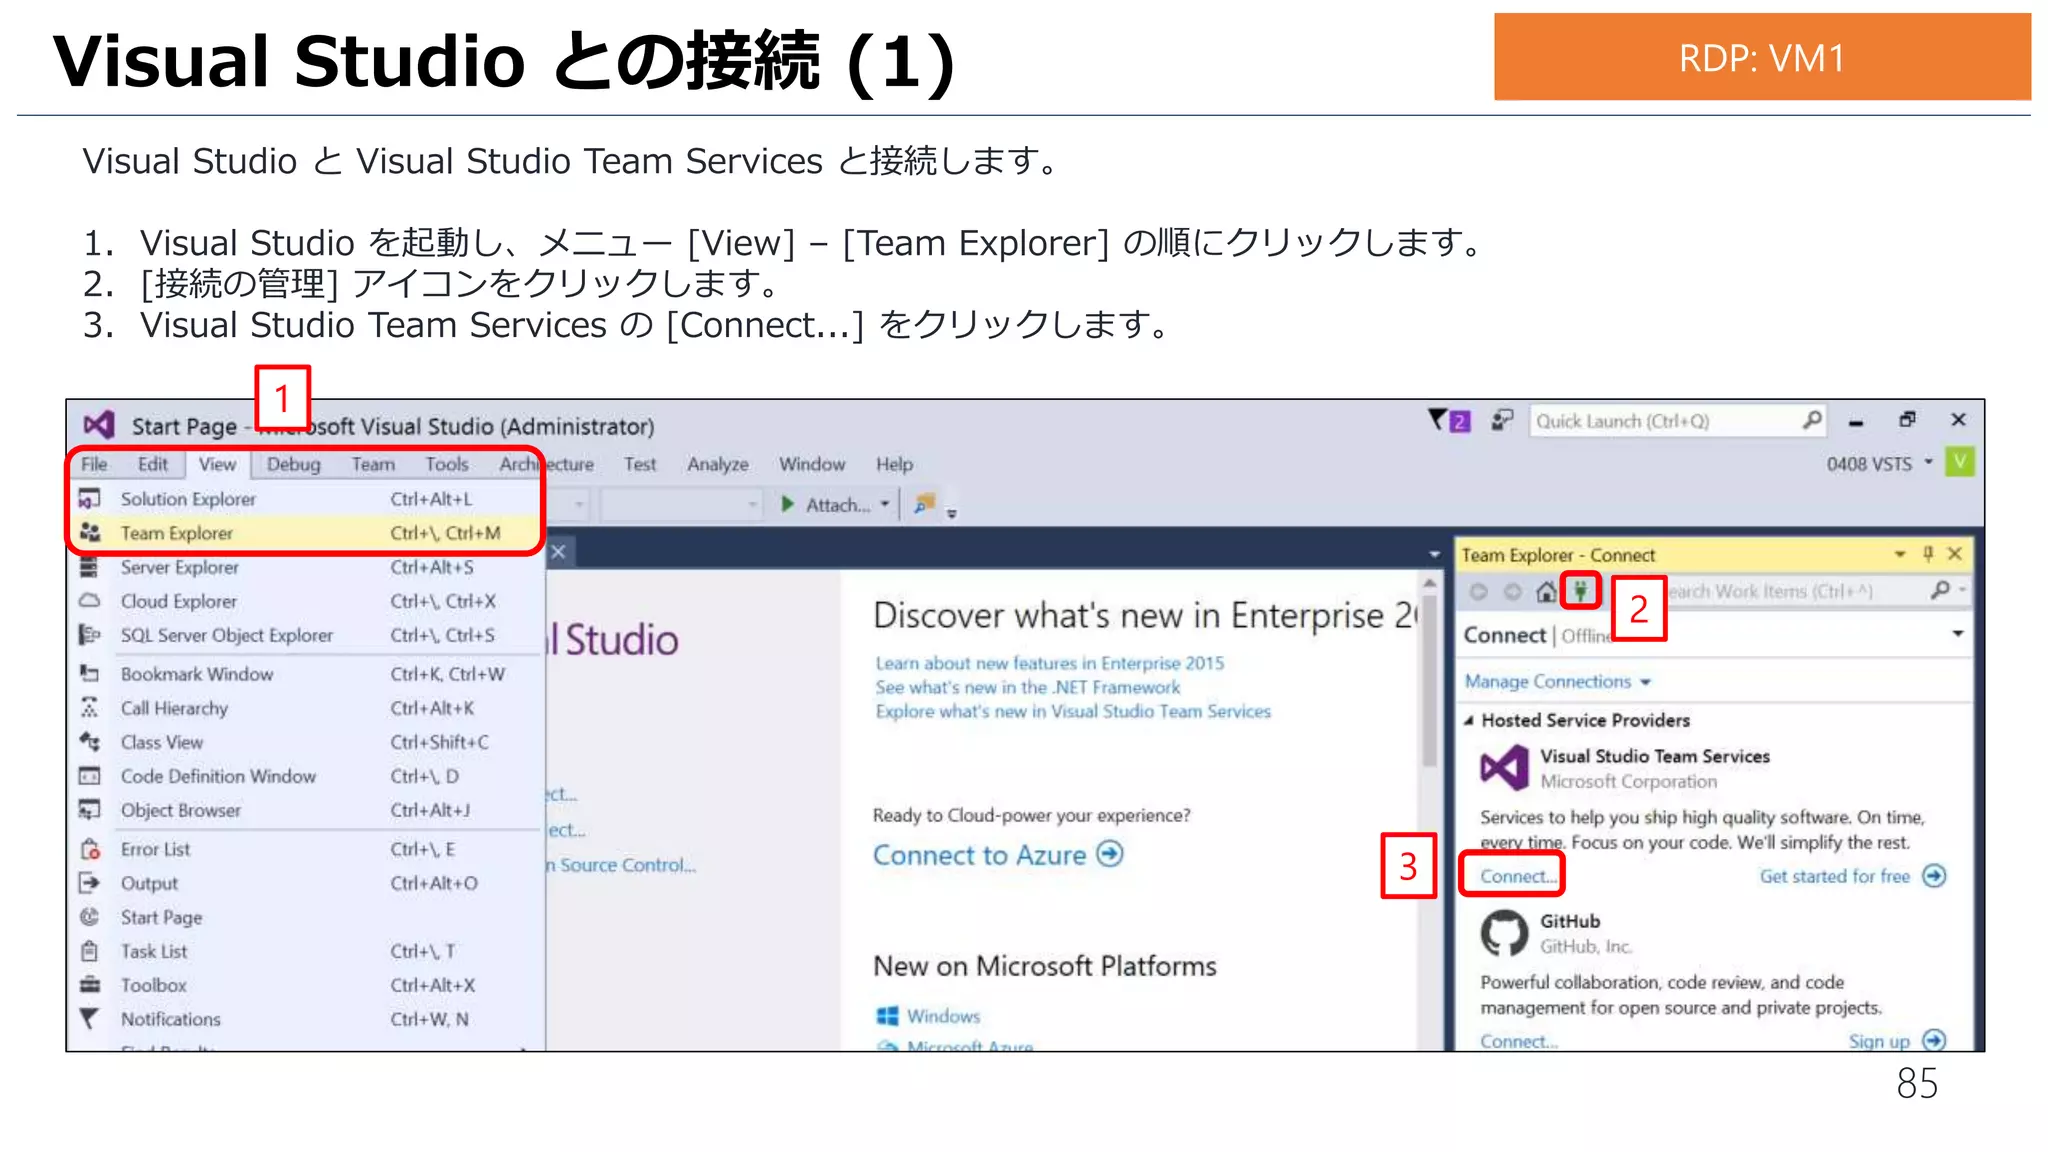Click the Send Feedback icon in title bar
The height and width of the screenshot is (1152, 2048).
1502,420
